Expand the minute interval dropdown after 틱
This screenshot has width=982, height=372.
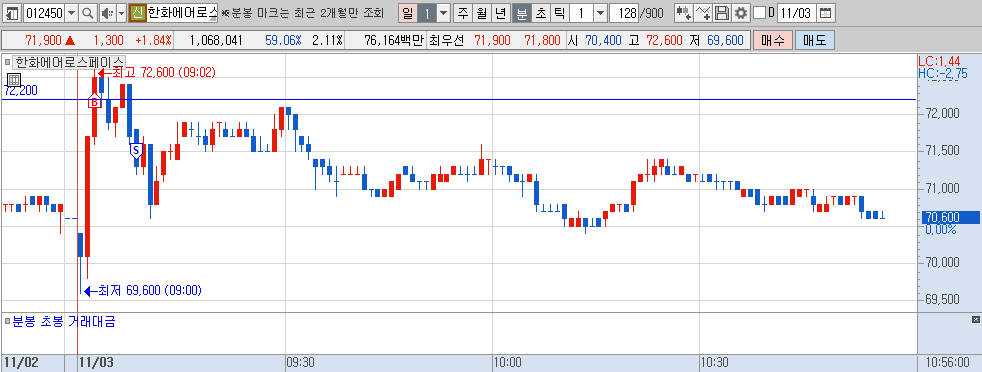[600, 13]
